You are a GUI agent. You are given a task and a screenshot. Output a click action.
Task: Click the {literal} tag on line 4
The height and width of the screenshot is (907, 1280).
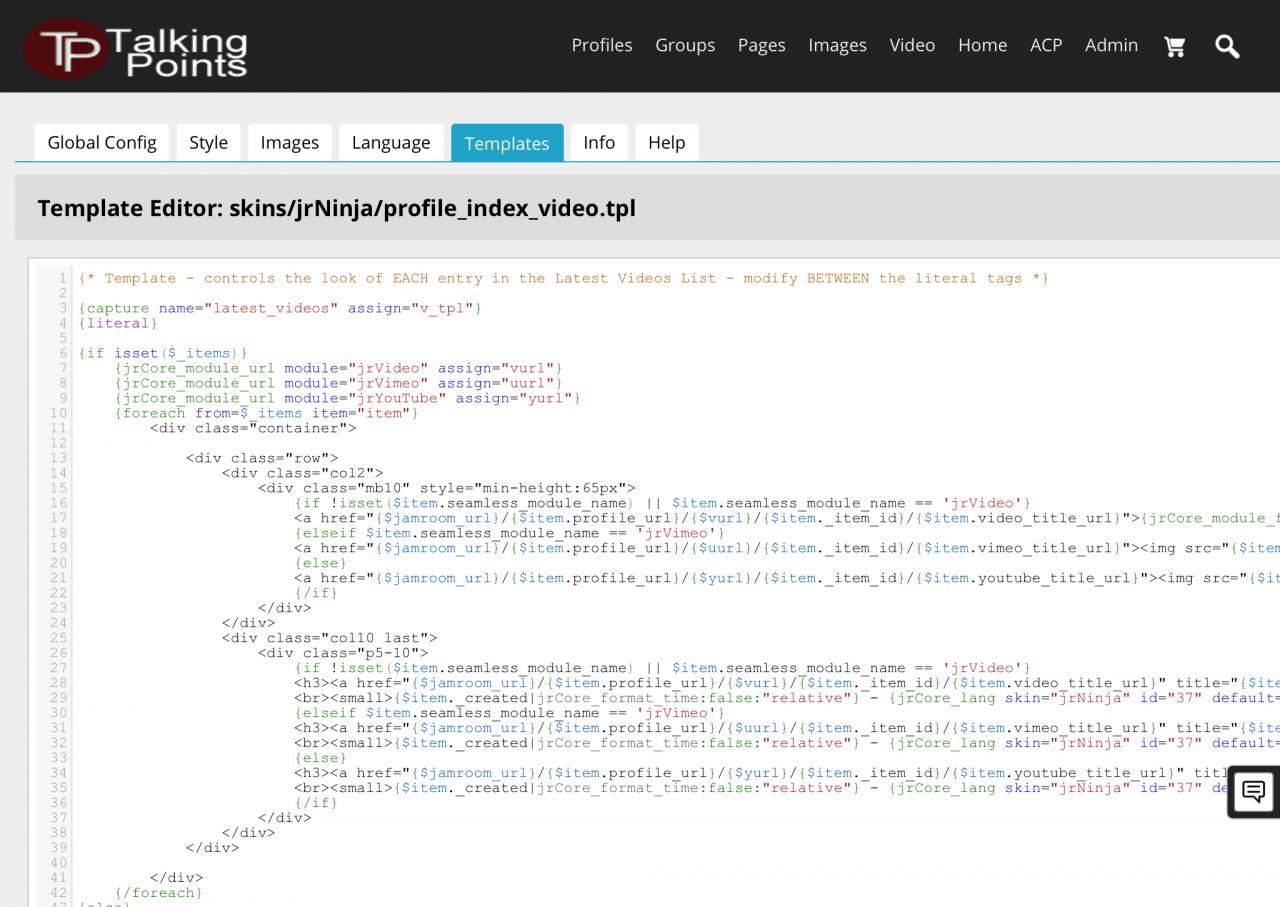(118, 323)
